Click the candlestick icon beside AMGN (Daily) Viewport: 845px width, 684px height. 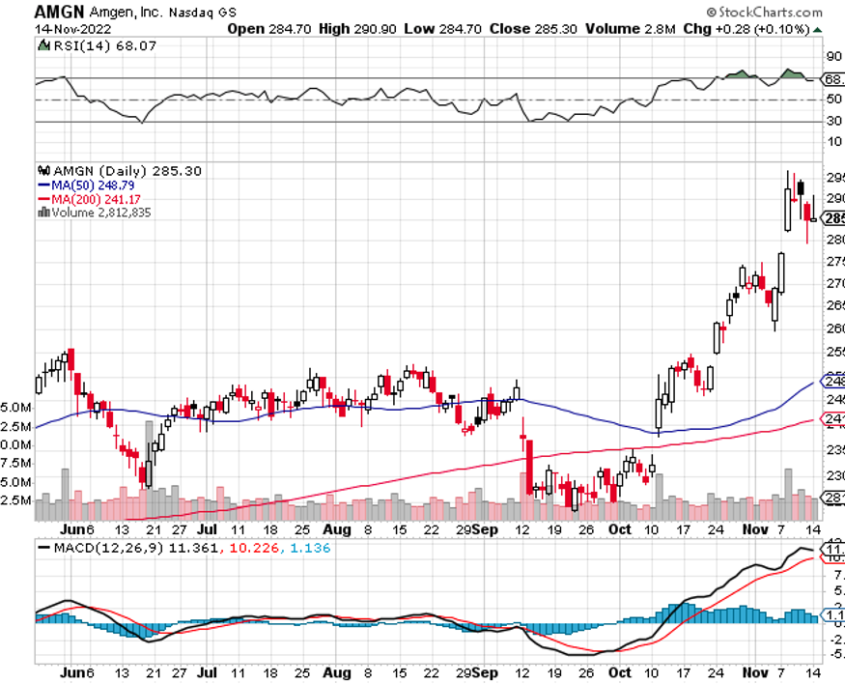coord(42,172)
